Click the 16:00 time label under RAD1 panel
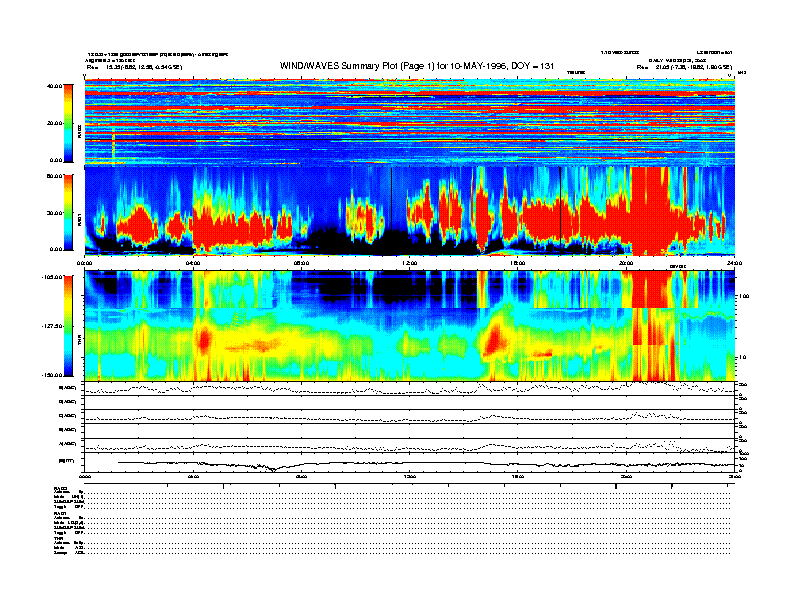 coord(518,263)
